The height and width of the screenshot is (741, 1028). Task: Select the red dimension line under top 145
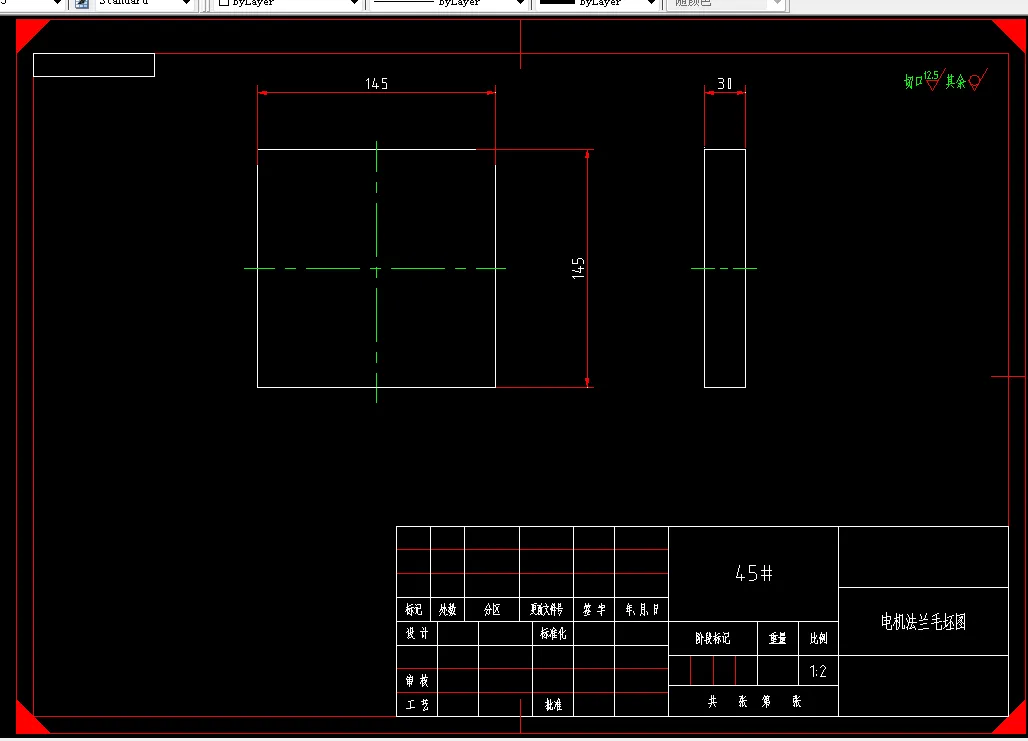click(376, 92)
